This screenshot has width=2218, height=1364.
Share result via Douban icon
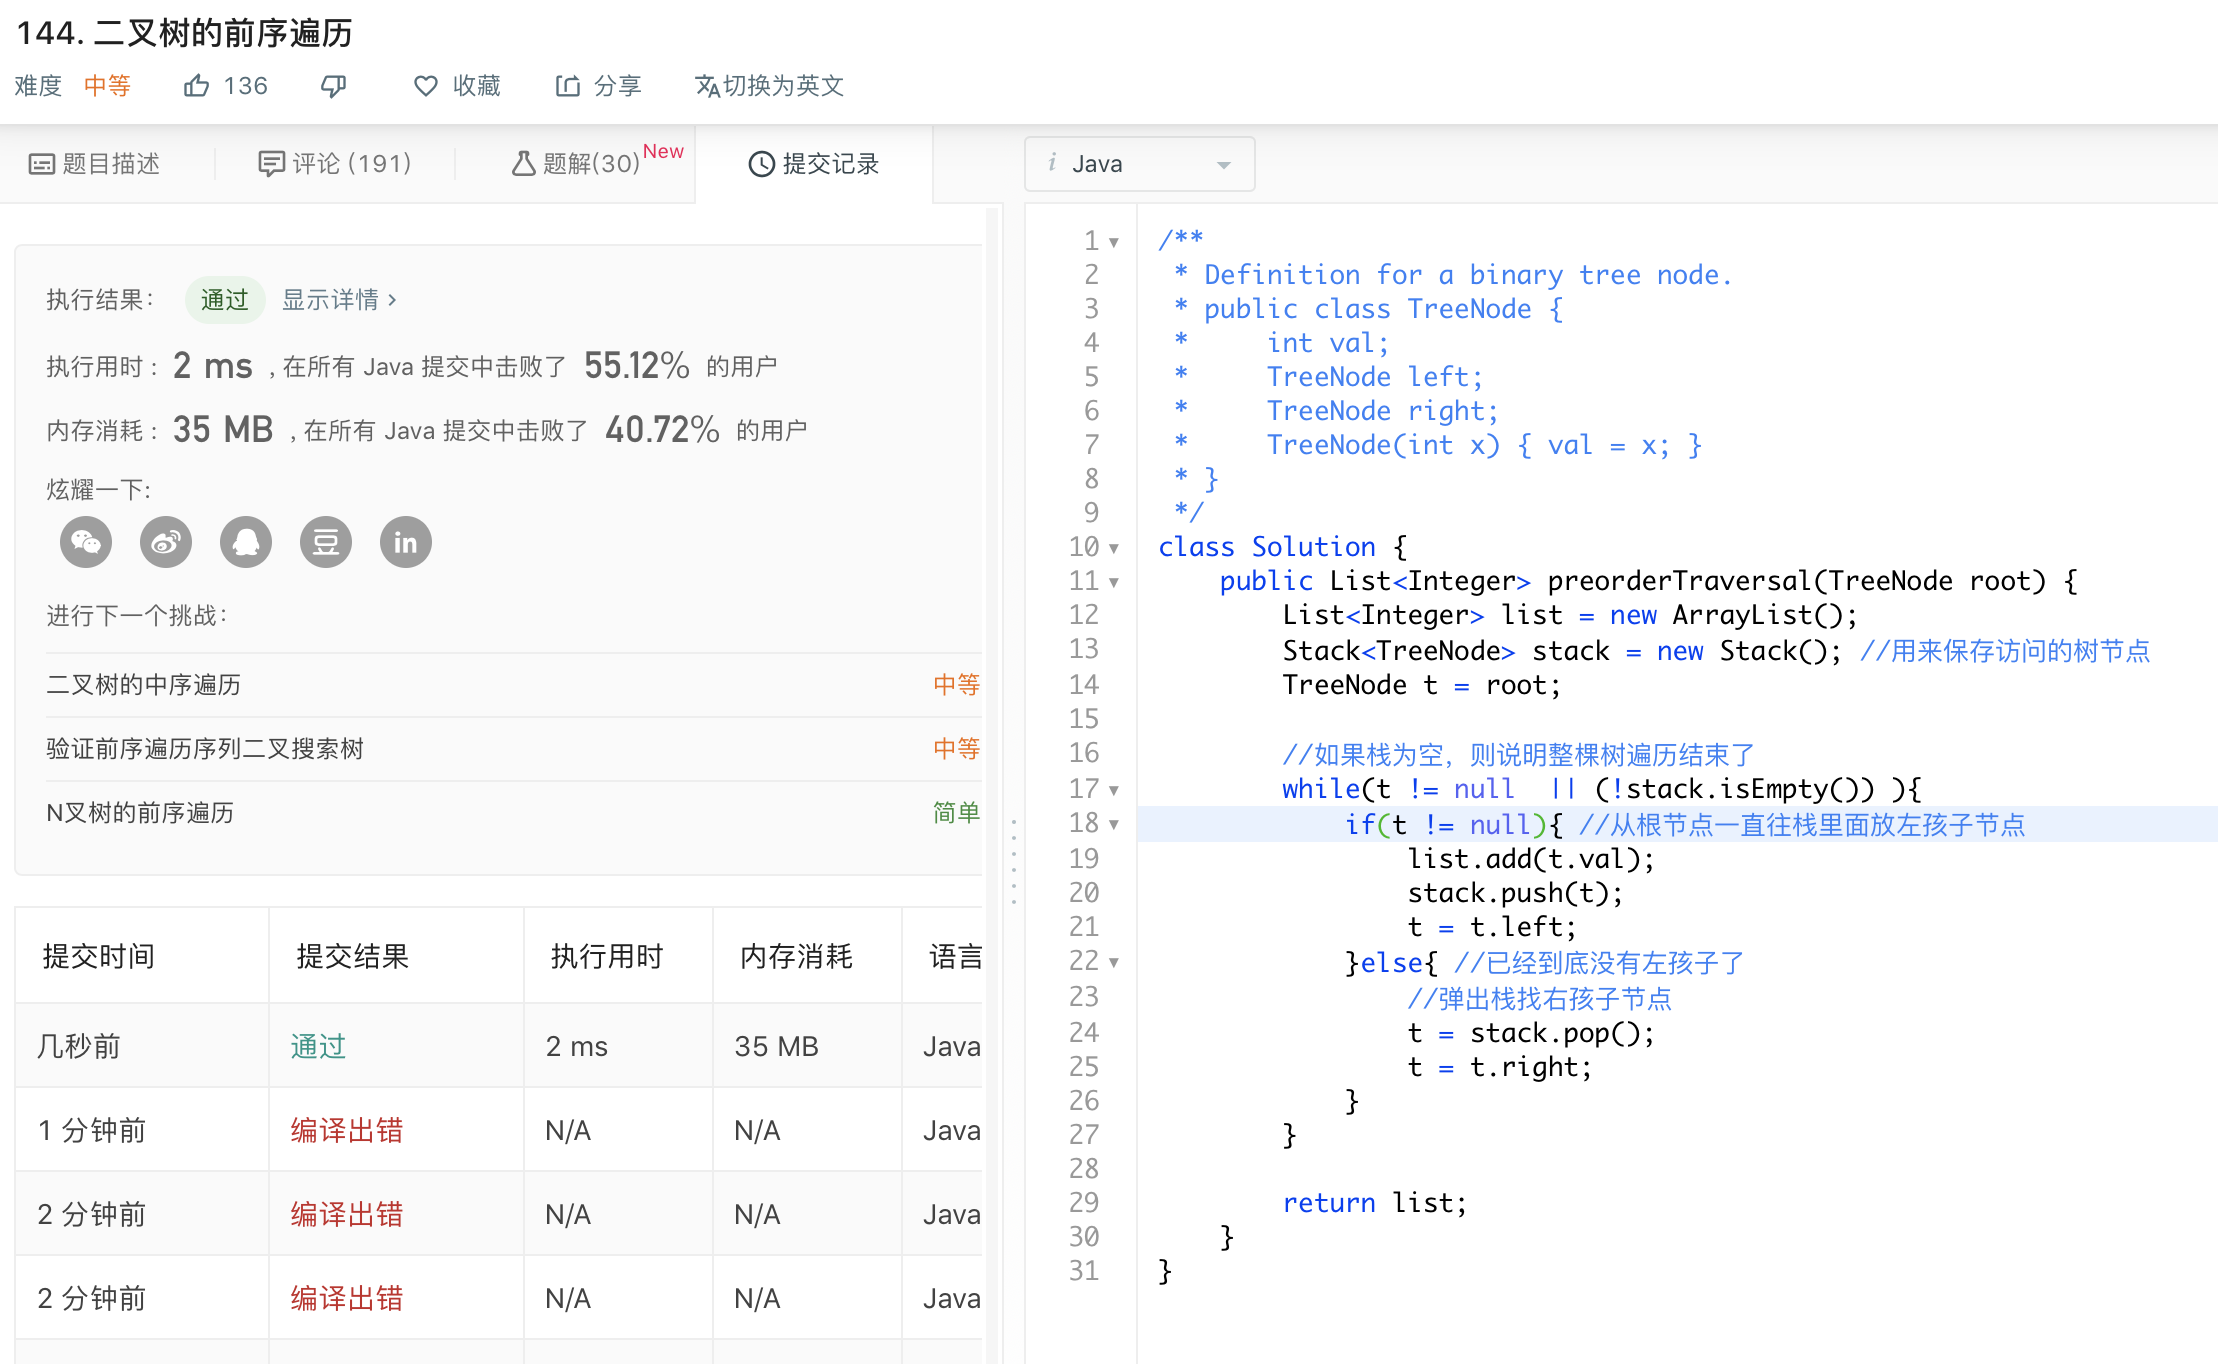coord(326,542)
